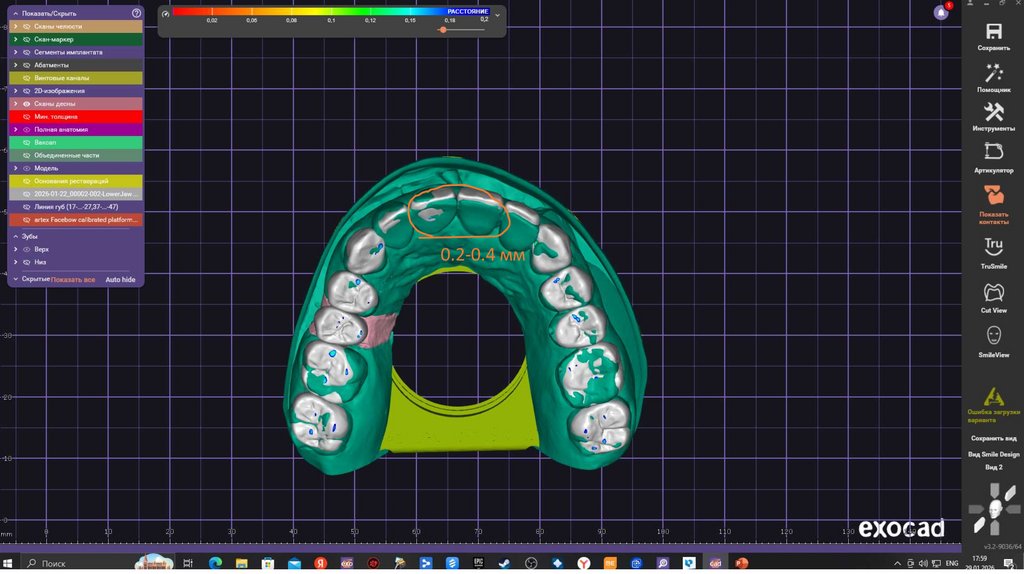
Task: Click the help question mark in Показать/Скрыть
Action: point(136,13)
